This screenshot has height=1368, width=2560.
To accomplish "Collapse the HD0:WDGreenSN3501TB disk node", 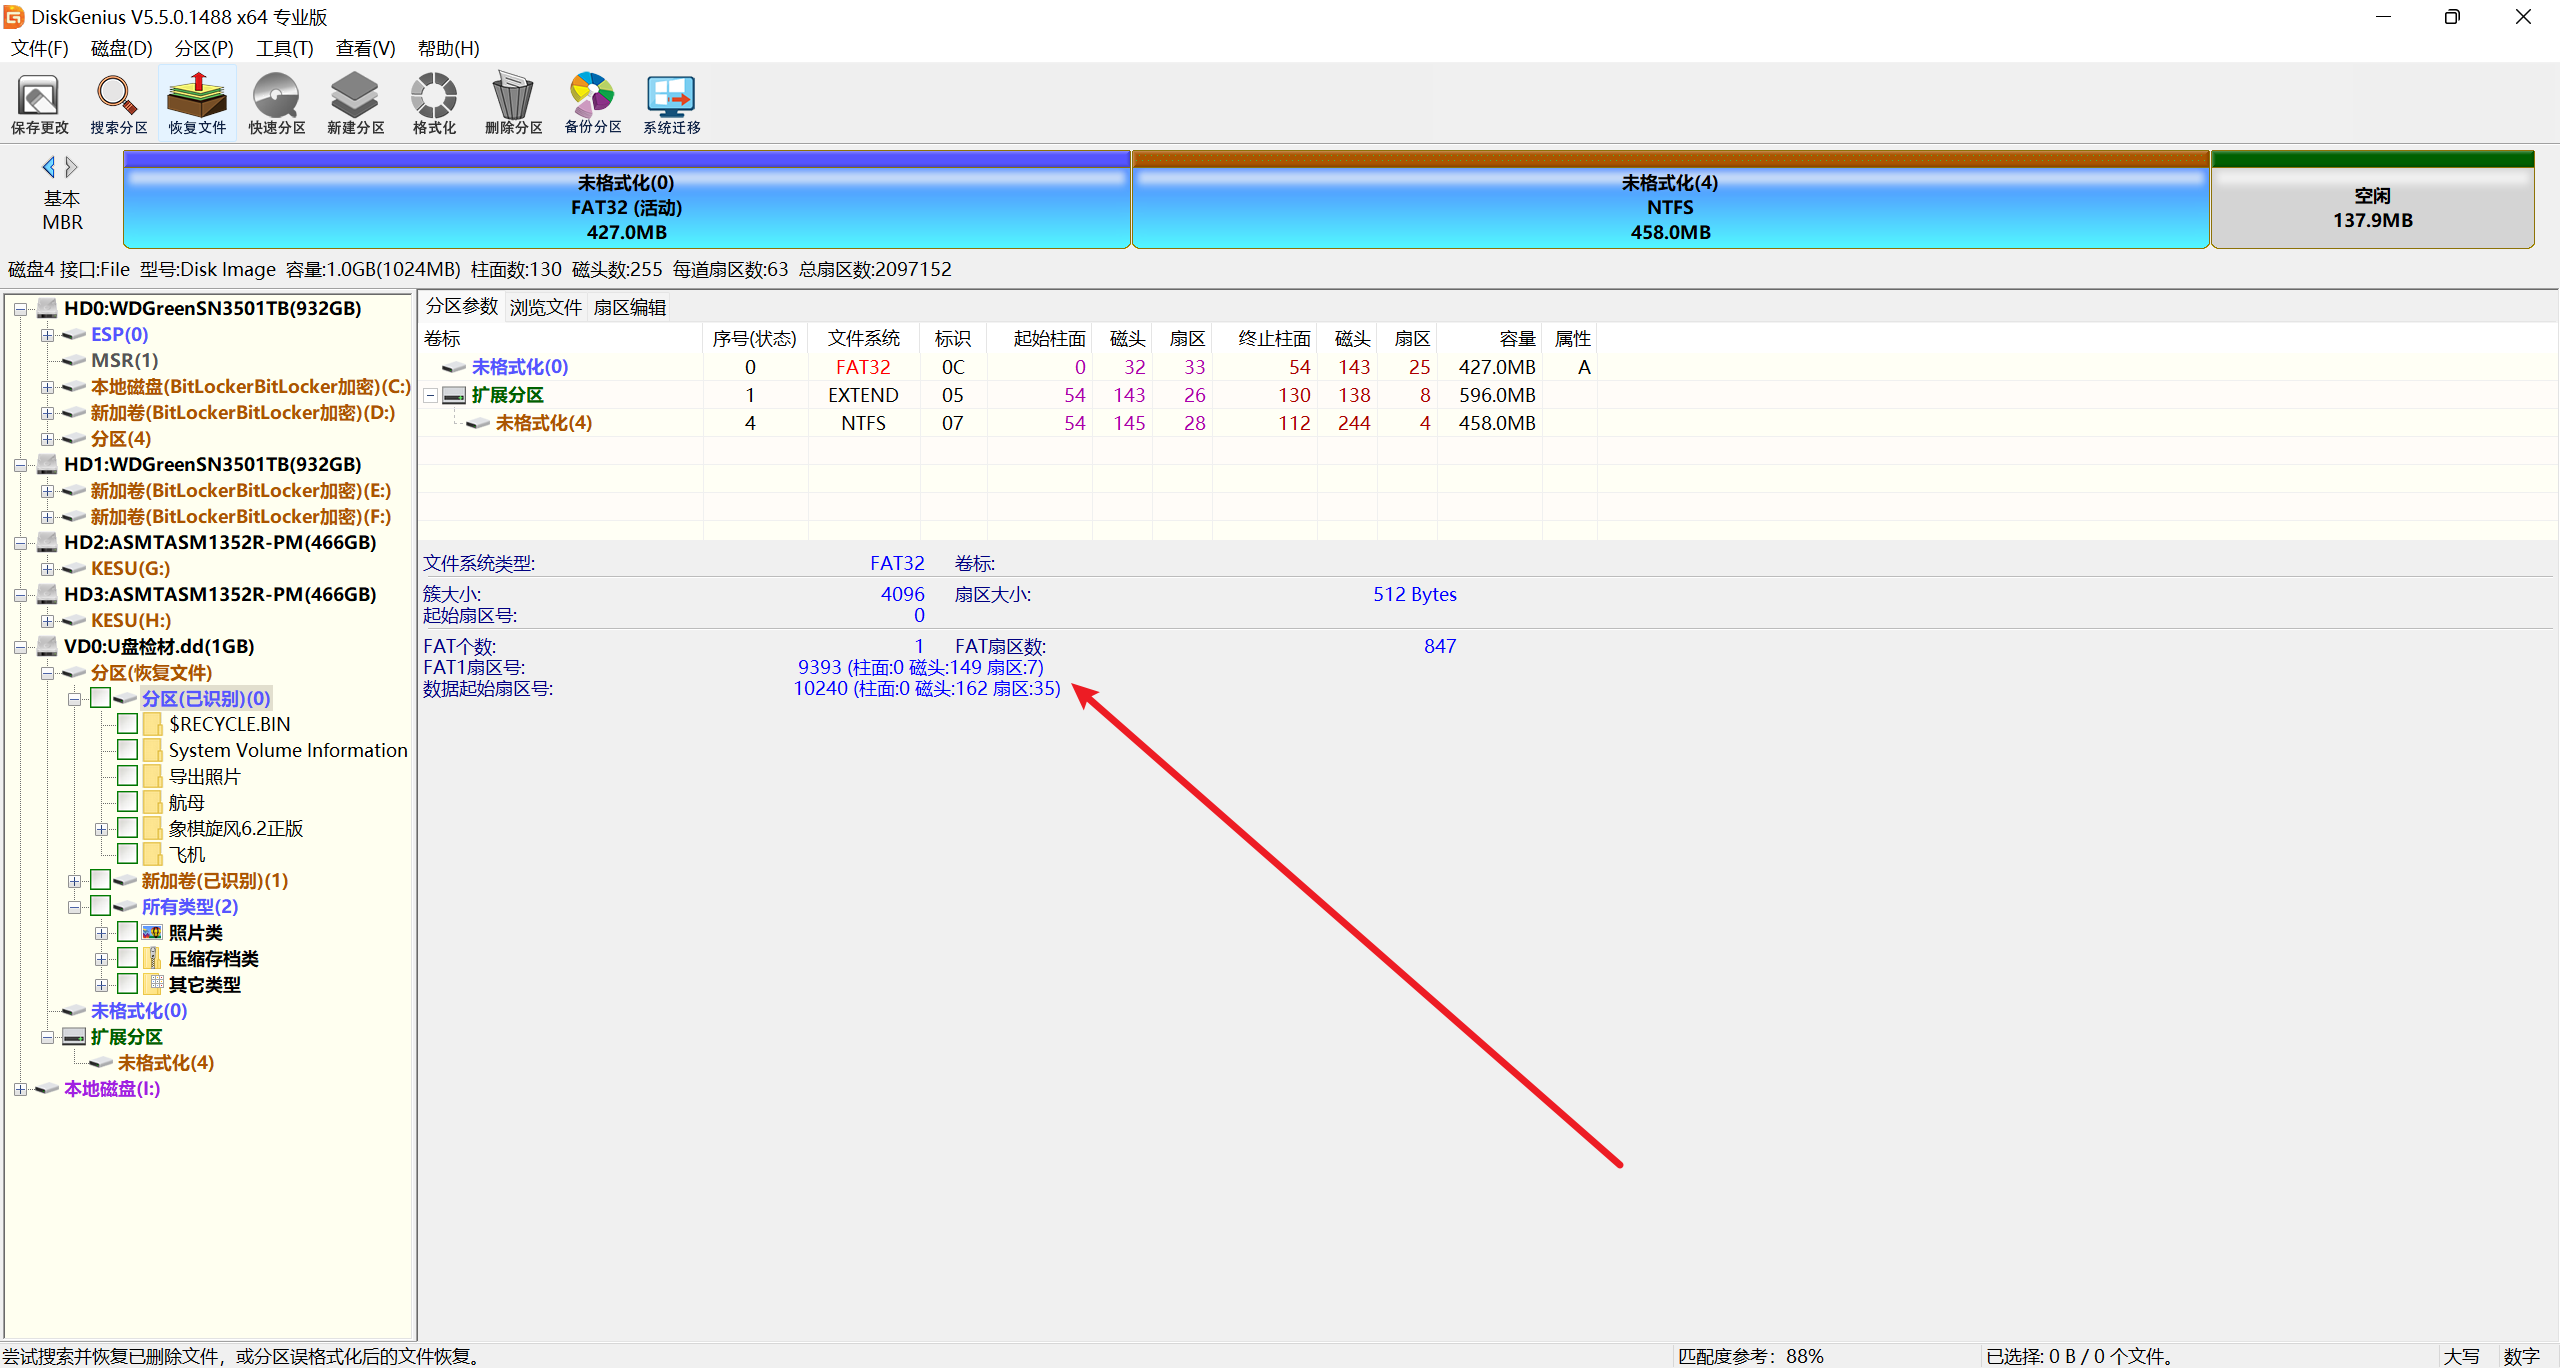I will (20, 309).
